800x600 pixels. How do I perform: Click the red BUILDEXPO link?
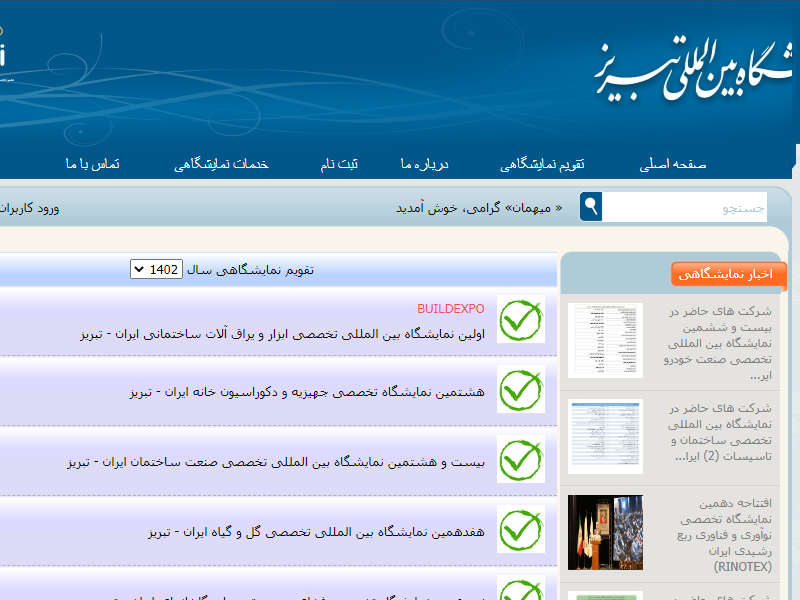pyautogui.click(x=450, y=309)
